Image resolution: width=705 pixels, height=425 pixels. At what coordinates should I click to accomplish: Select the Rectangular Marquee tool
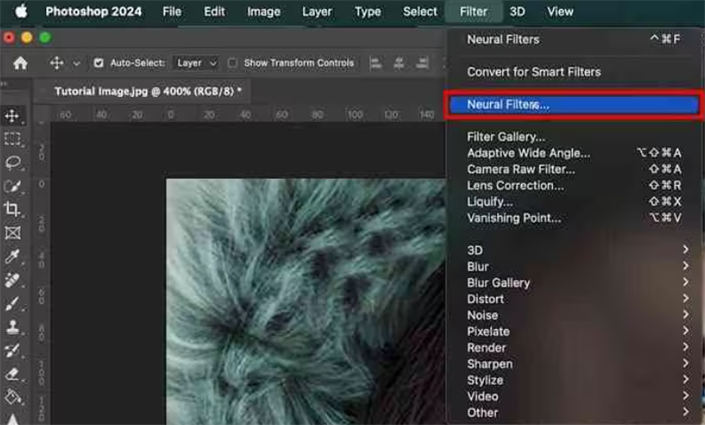(x=12, y=139)
